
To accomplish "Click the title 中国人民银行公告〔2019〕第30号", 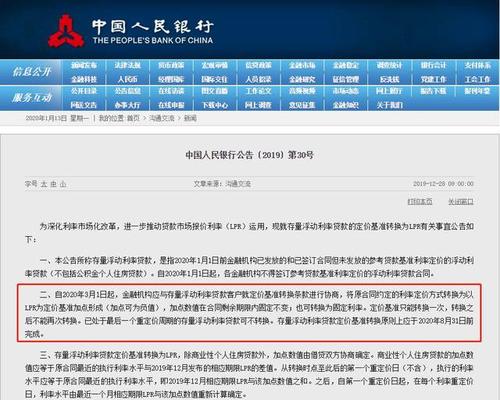I will click(249, 155).
